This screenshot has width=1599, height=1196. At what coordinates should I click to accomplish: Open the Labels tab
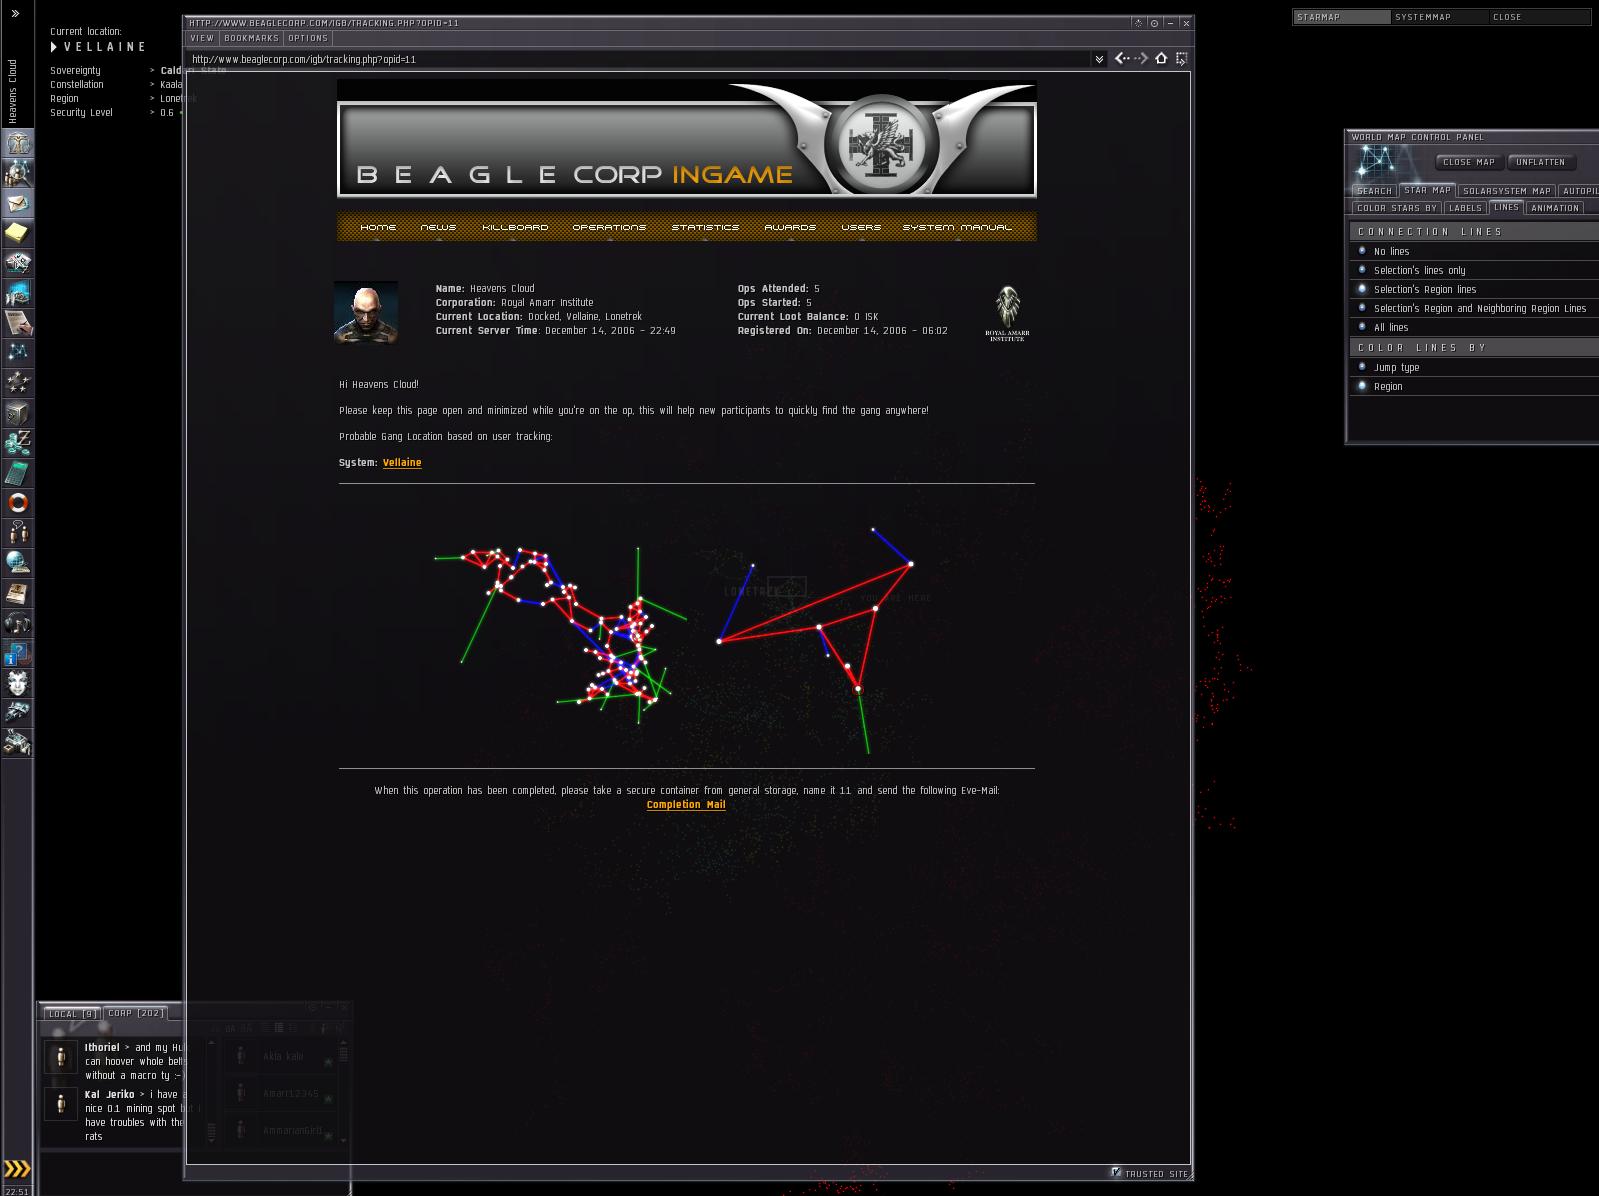coord(1465,208)
